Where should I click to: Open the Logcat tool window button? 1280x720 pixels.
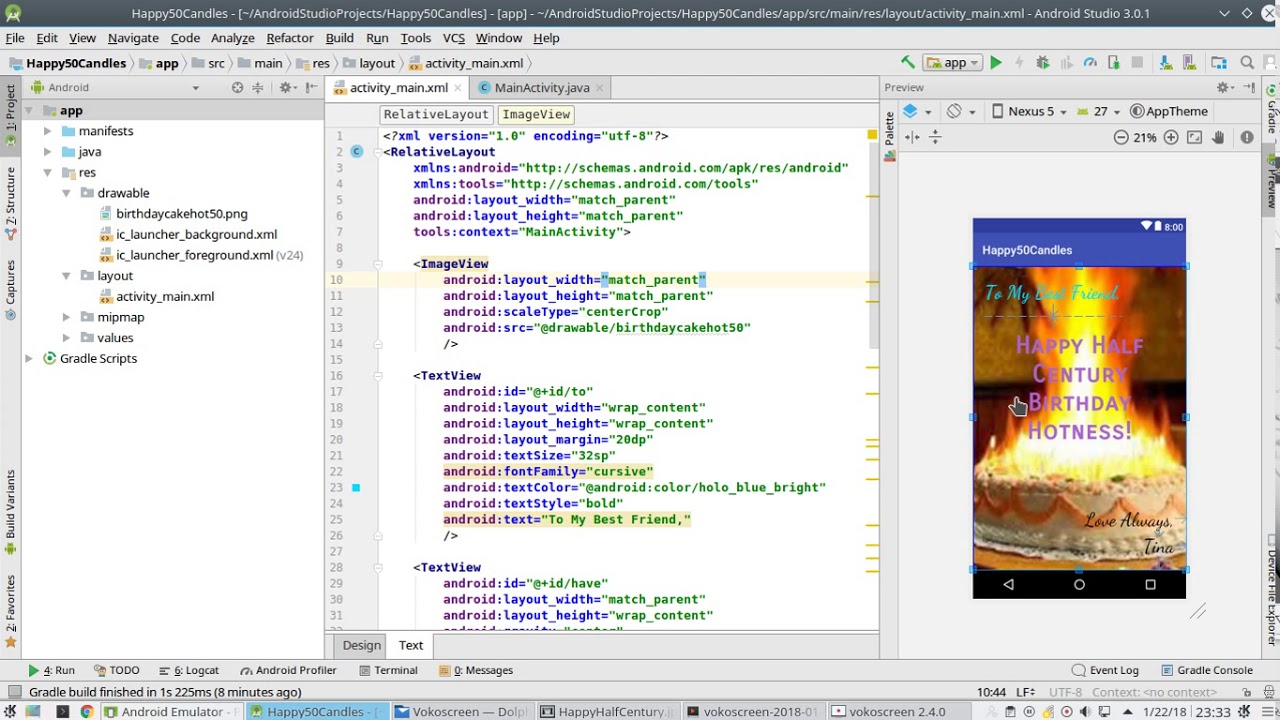click(188, 670)
